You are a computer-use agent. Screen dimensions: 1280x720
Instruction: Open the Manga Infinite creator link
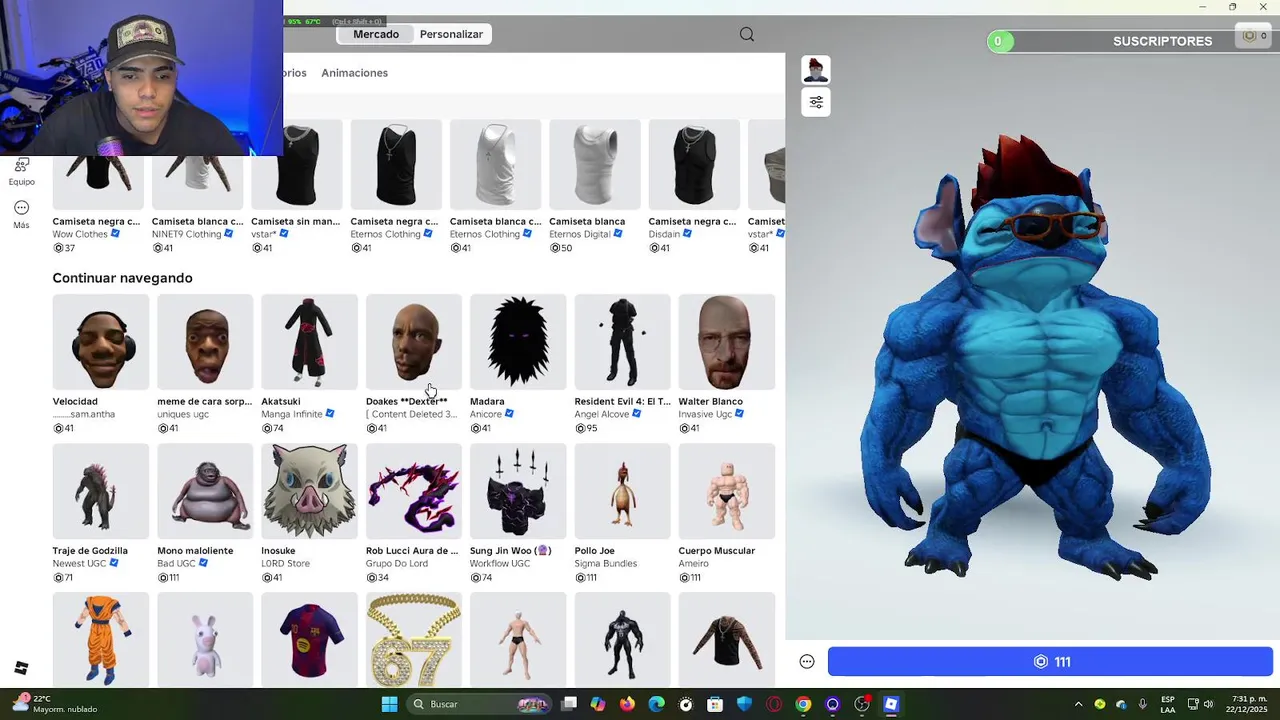click(292, 414)
